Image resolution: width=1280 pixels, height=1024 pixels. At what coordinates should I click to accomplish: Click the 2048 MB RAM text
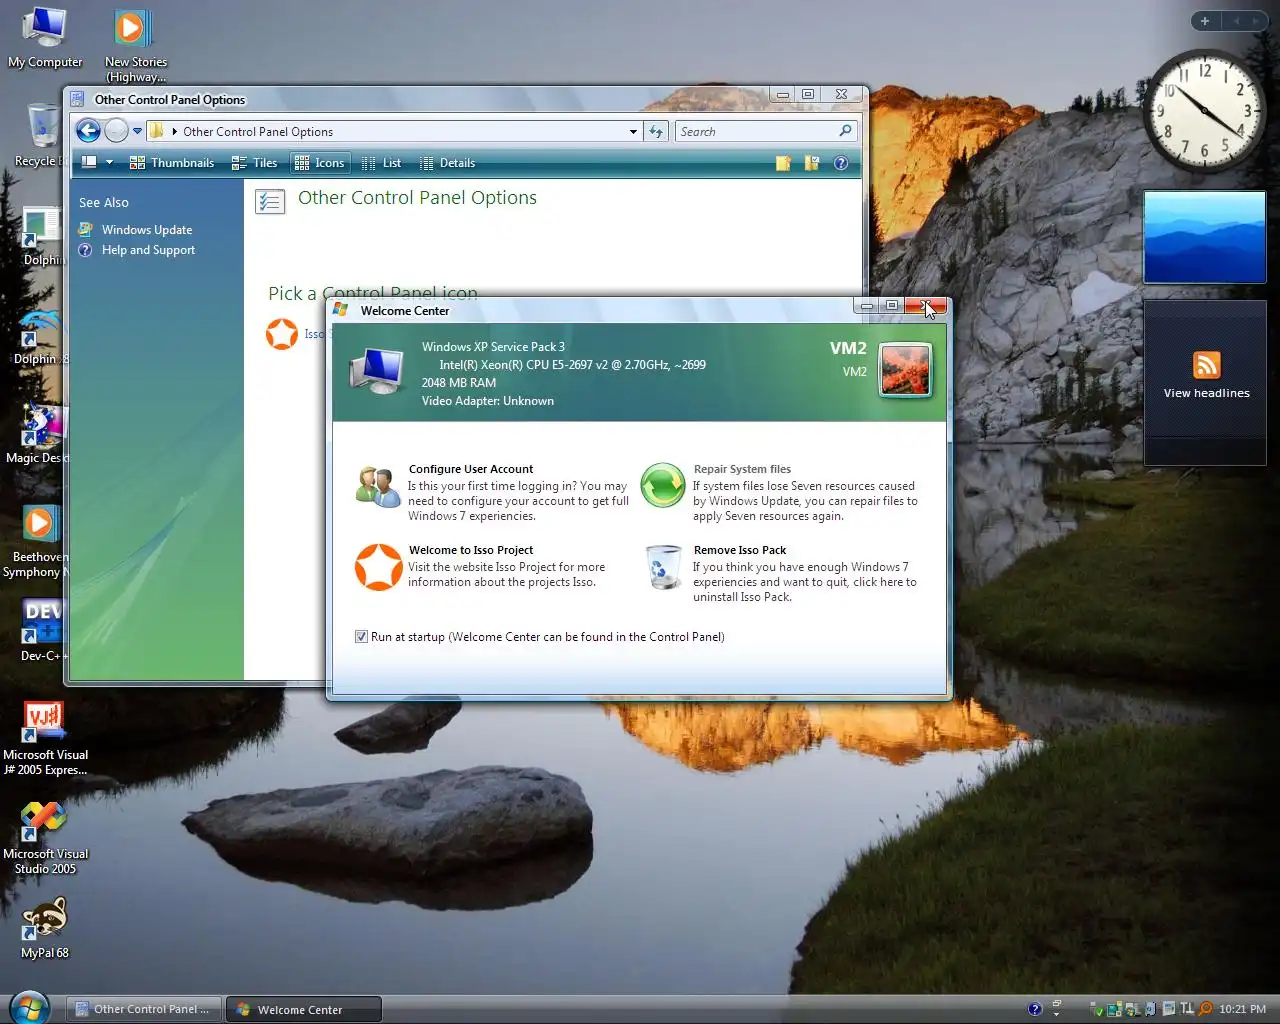pos(458,383)
